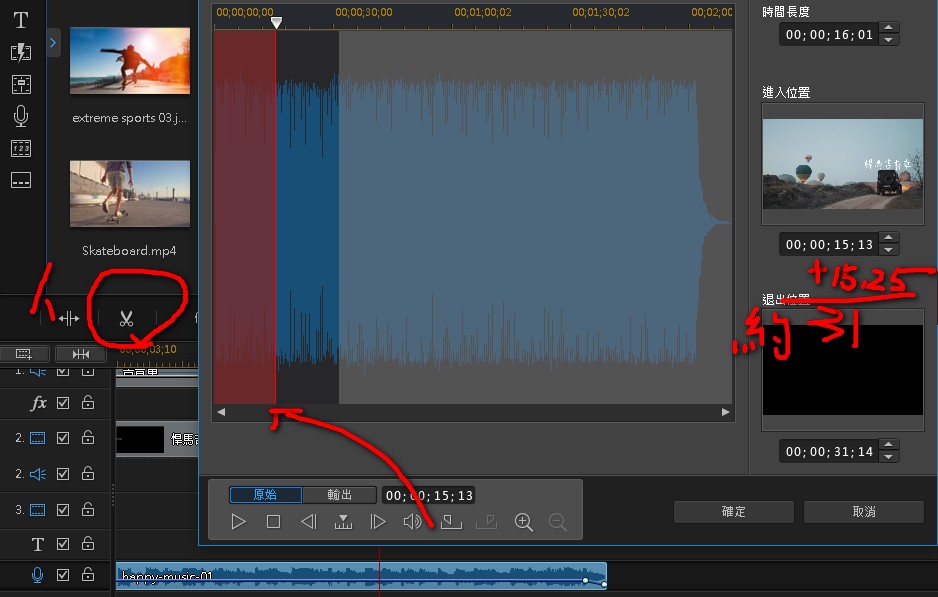Cancel with the 取消 button
938x597 pixels.
click(864, 512)
